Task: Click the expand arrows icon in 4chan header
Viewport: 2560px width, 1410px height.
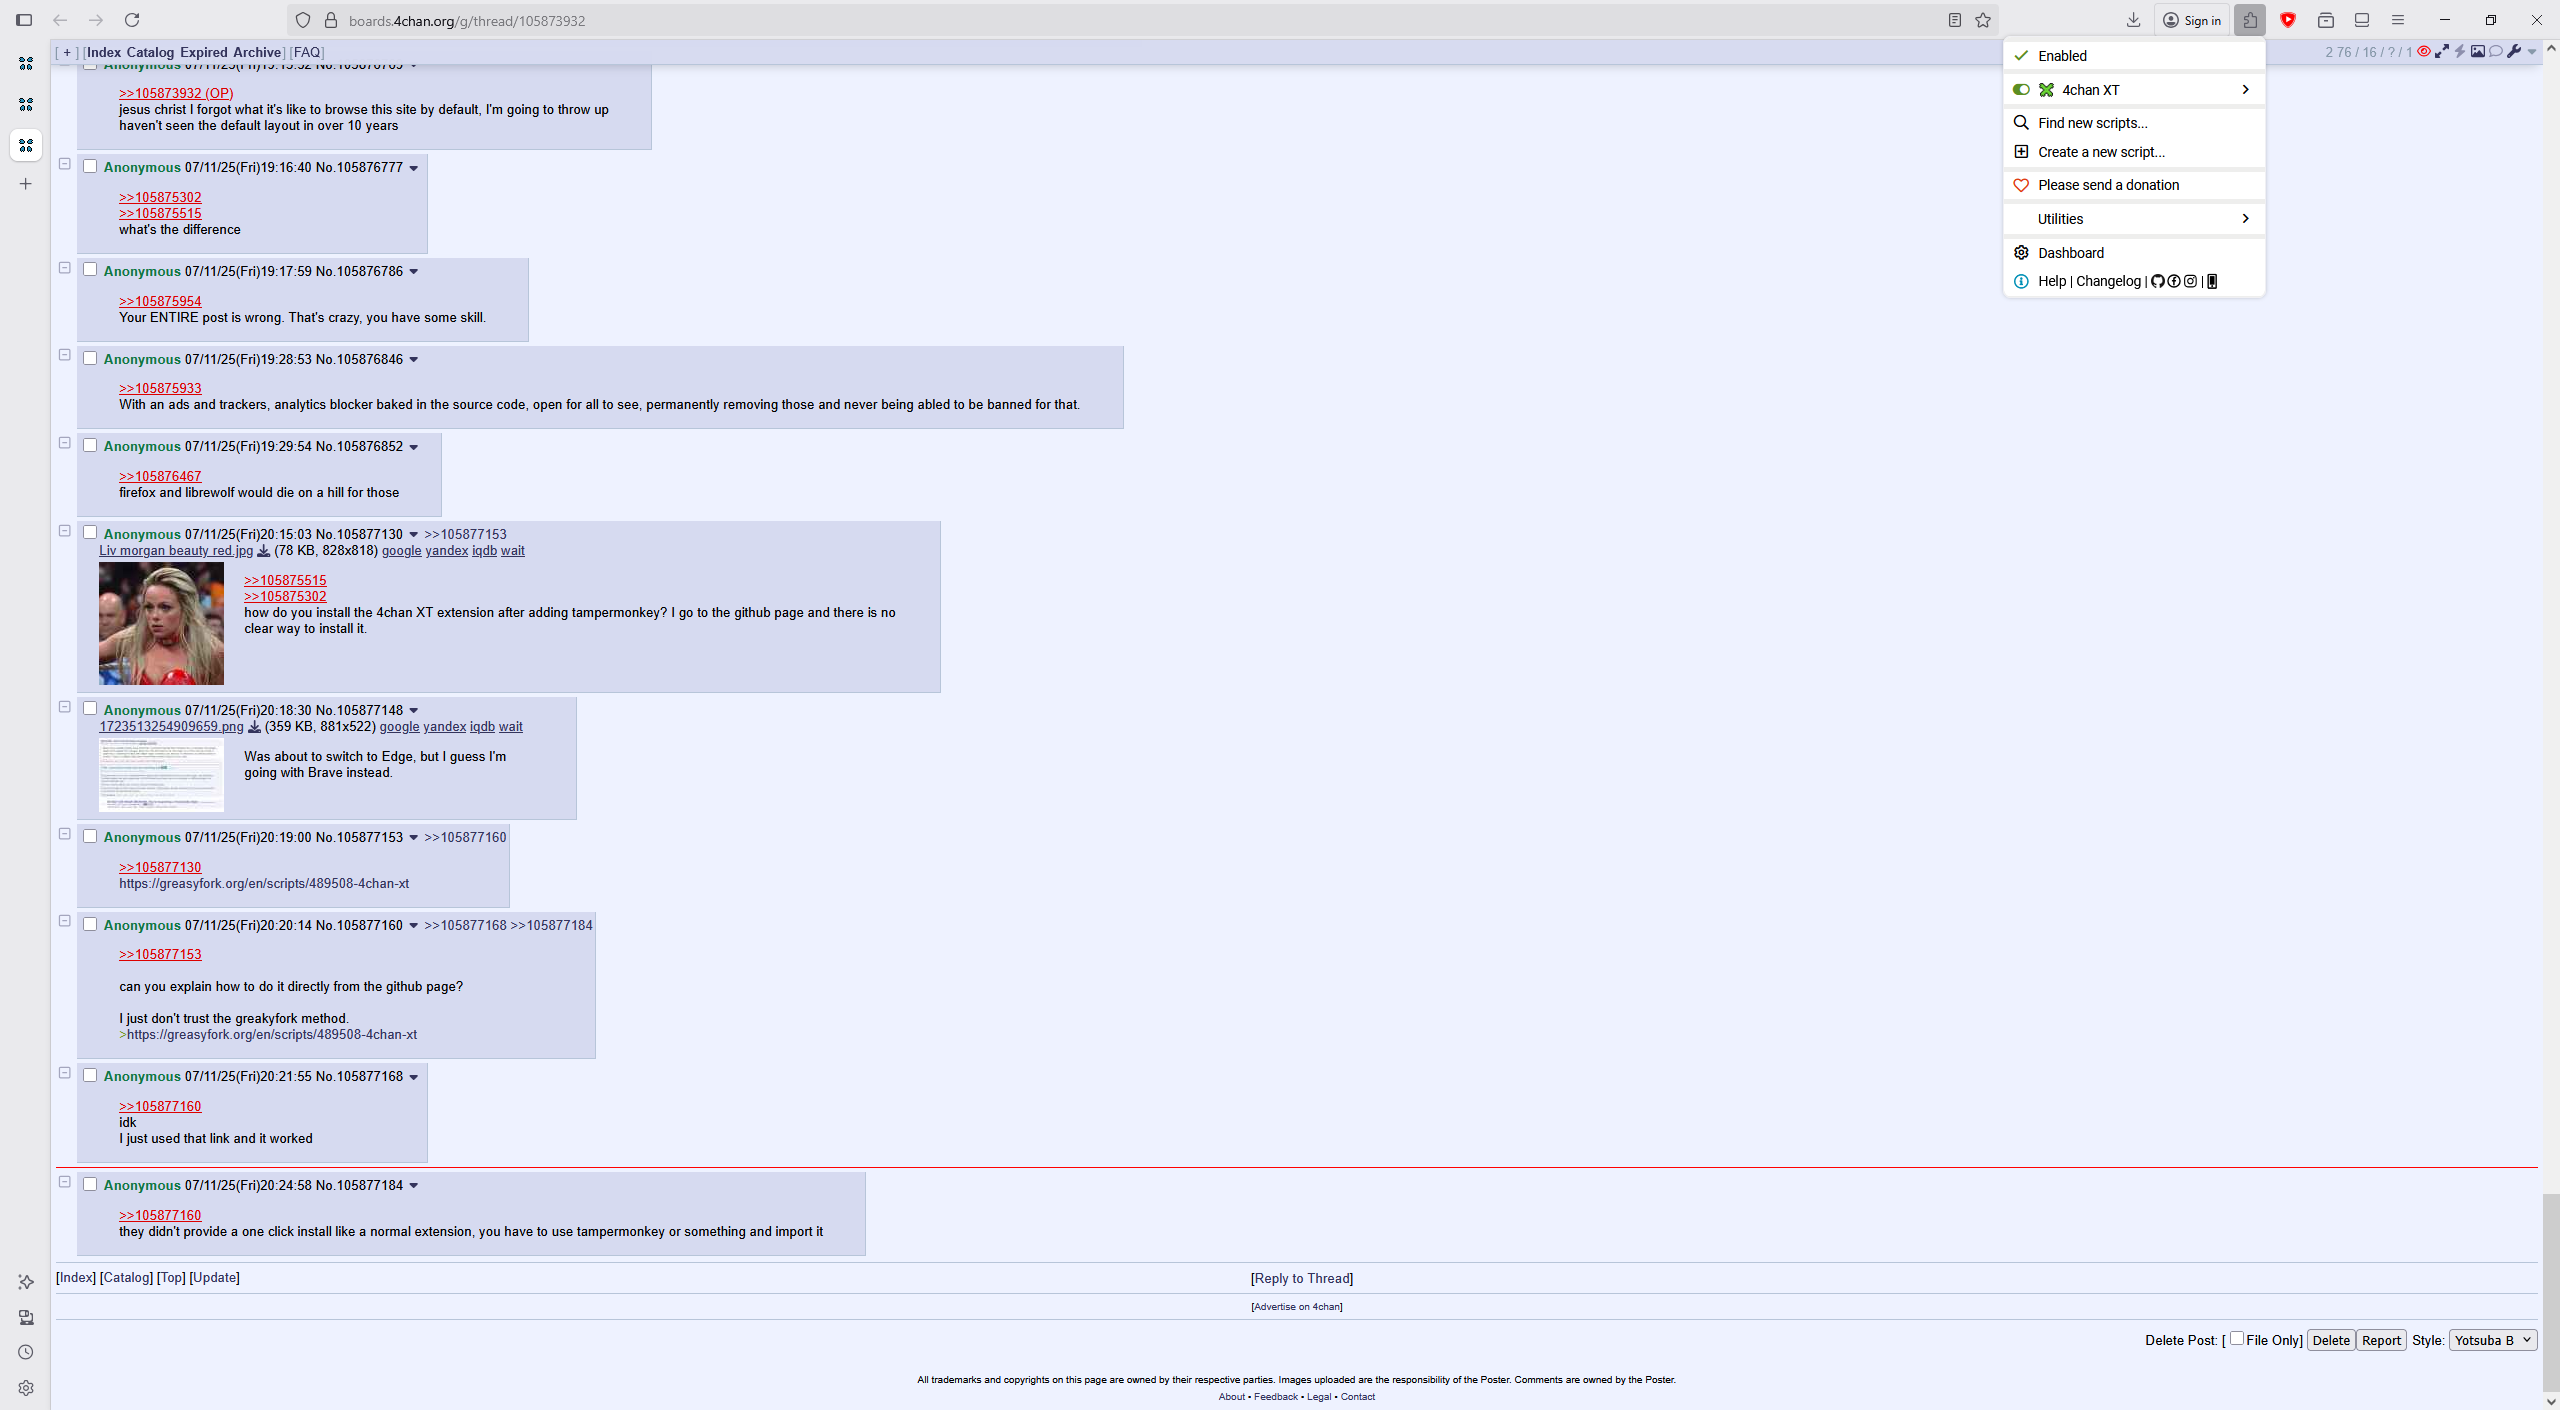Action: 2442,52
